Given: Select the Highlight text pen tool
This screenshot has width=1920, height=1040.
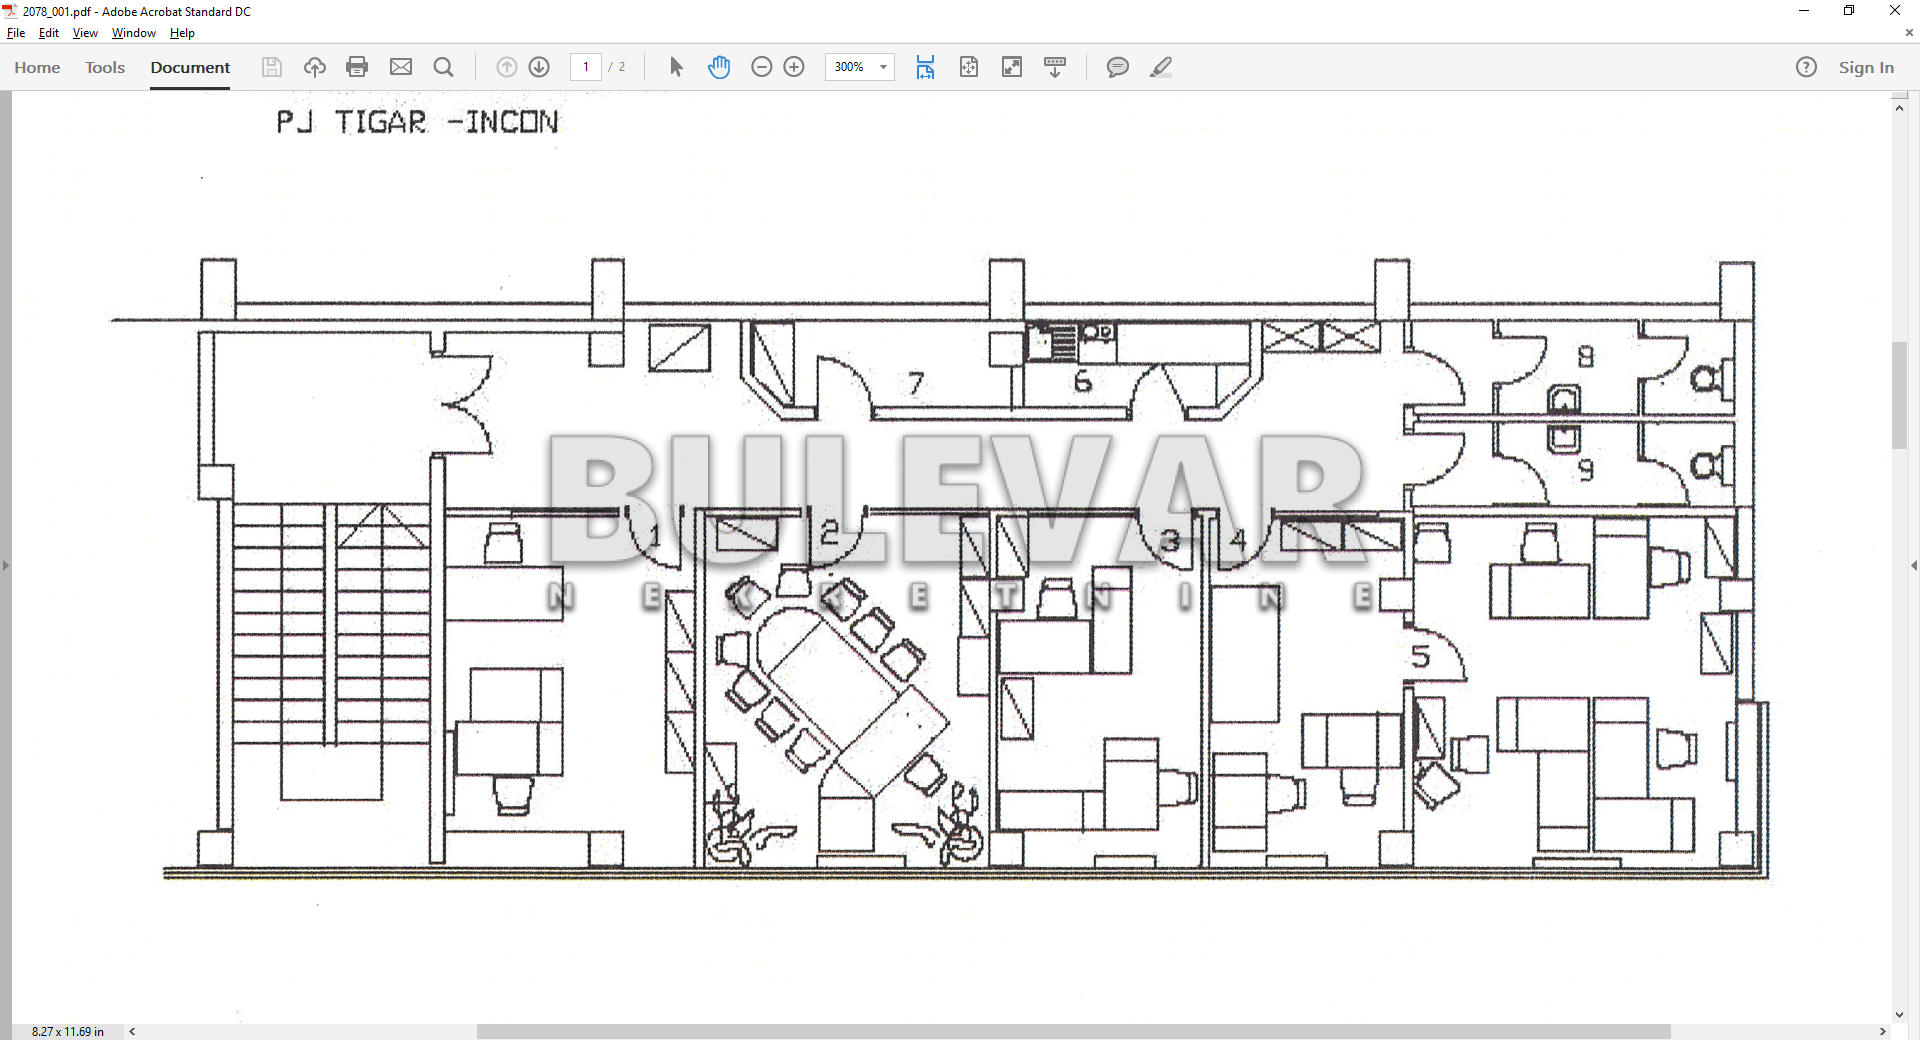Looking at the screenshot, I should [x=1160, y=67].
